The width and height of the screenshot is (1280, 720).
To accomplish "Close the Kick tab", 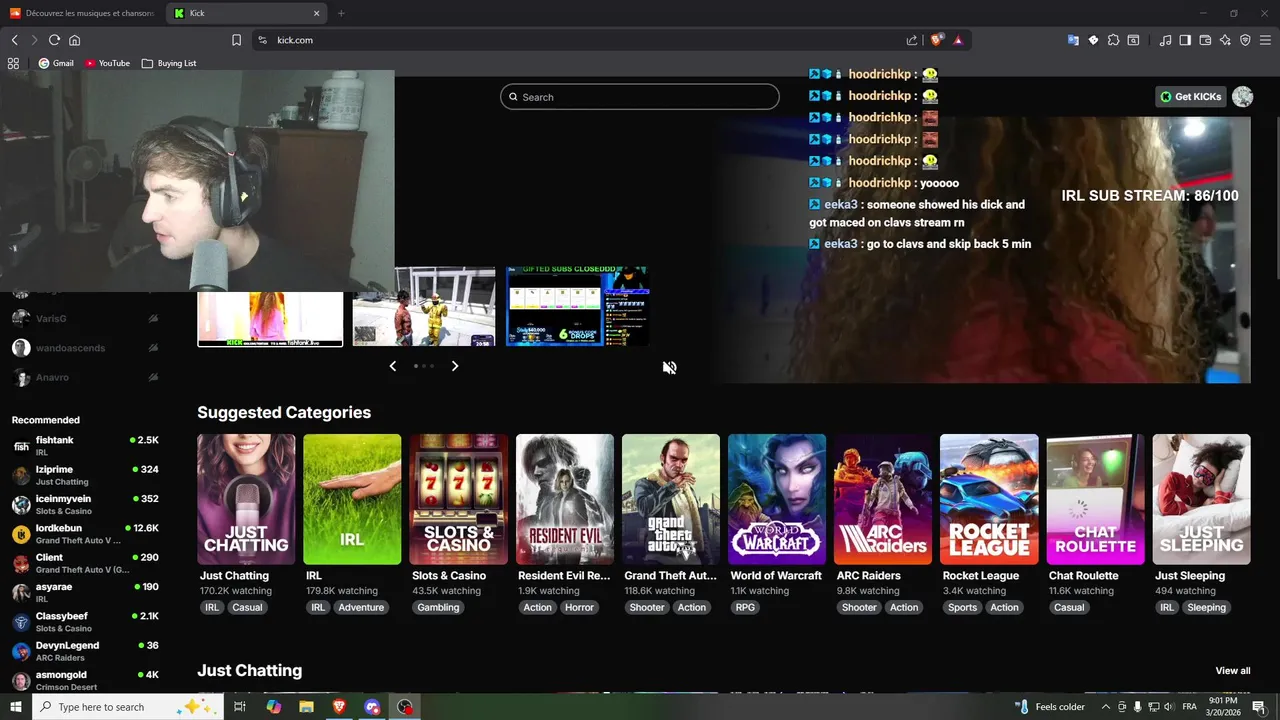I will (x=317, y=13).
